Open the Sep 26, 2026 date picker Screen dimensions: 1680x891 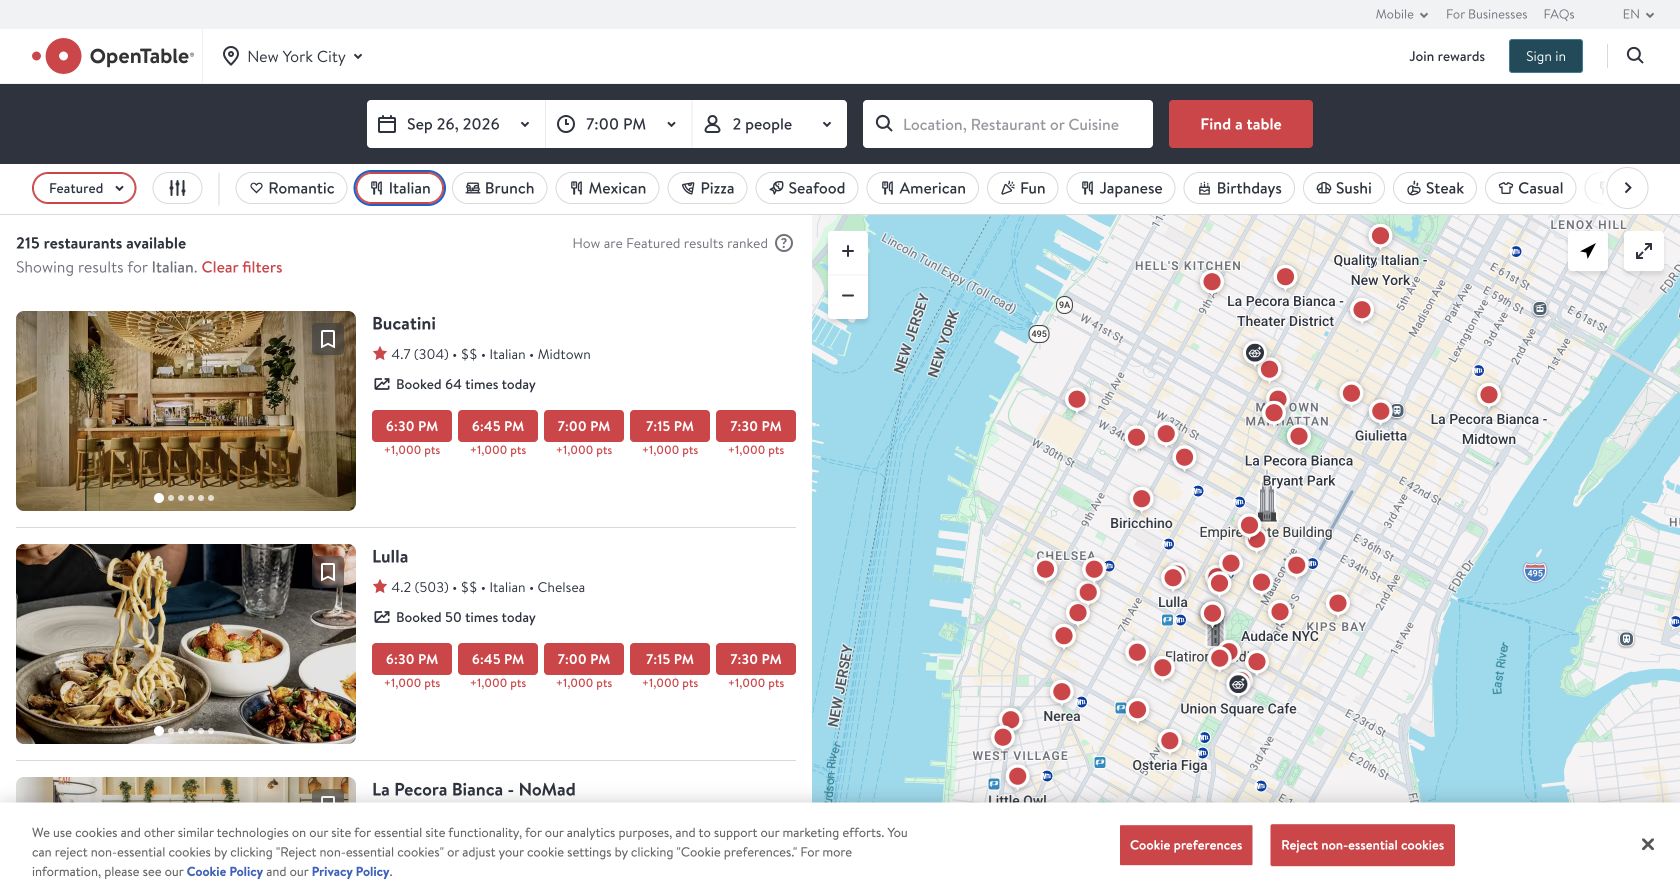click(x=456, y=124)
